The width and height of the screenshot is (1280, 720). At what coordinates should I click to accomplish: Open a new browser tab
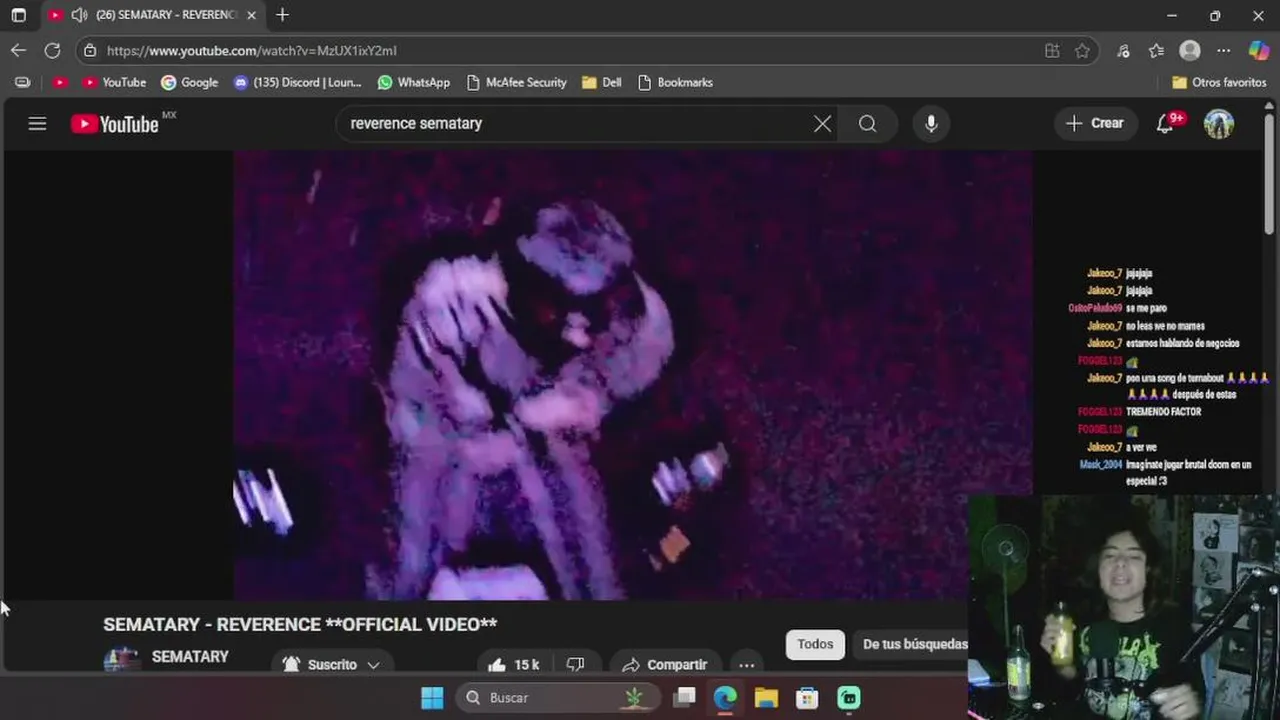(282, 15)
